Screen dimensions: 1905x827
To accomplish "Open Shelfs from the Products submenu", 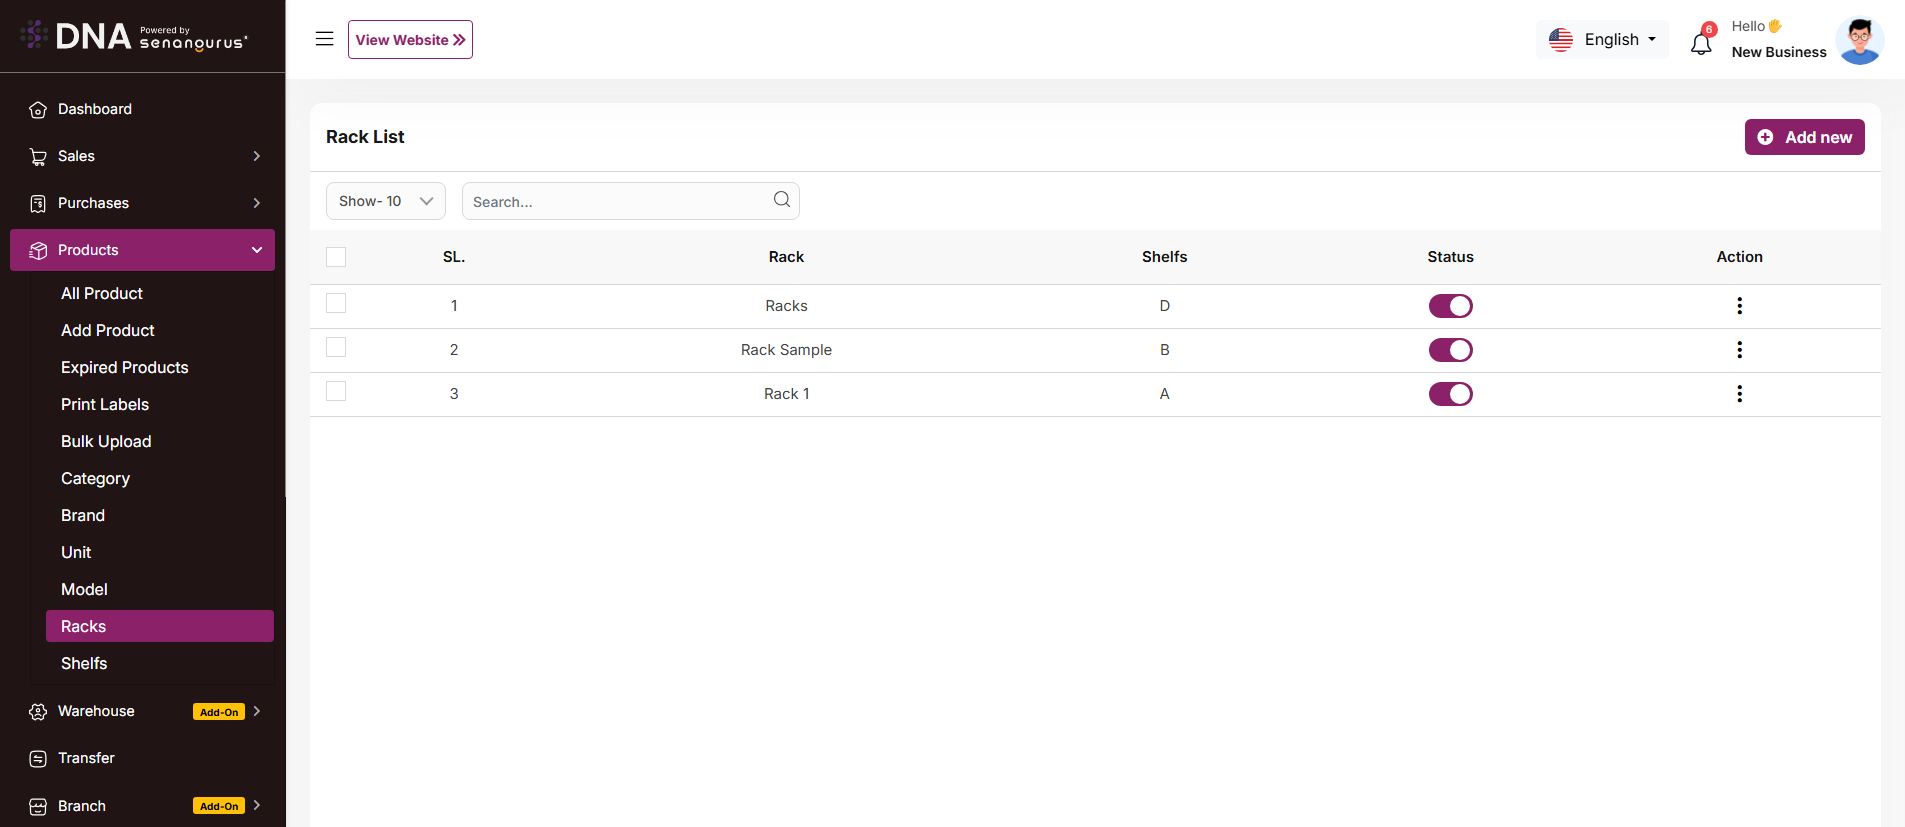I will 84,664.
